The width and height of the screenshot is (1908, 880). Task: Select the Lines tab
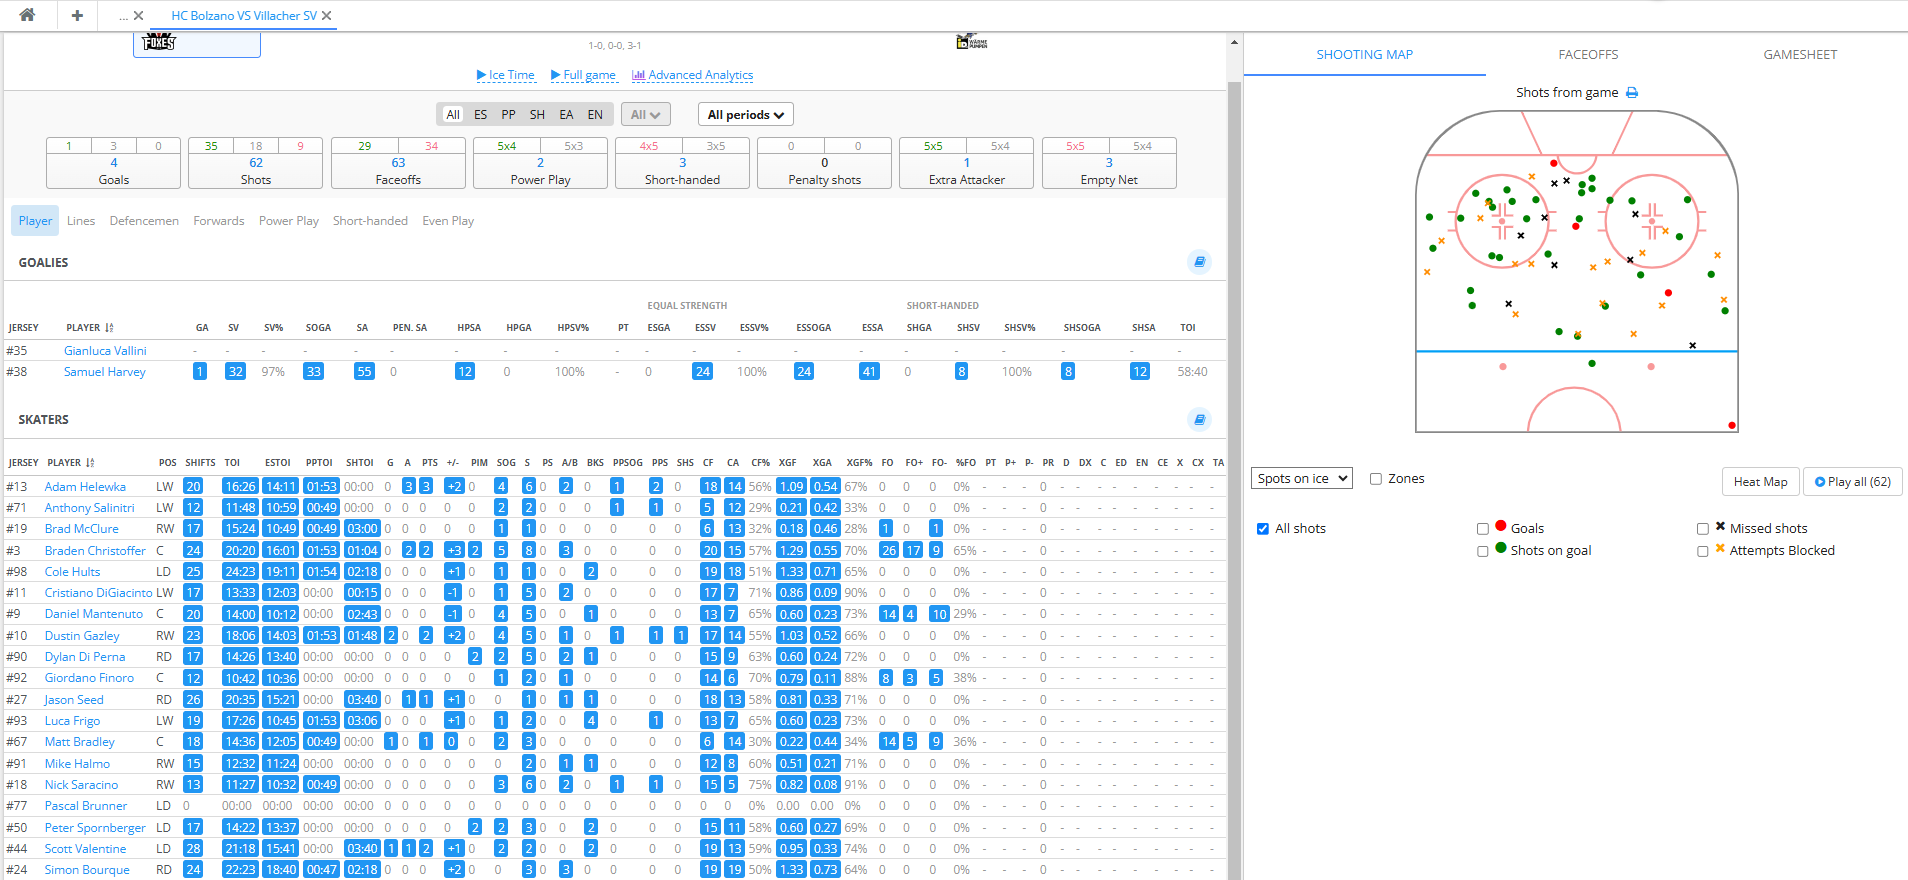coord(81,221)
